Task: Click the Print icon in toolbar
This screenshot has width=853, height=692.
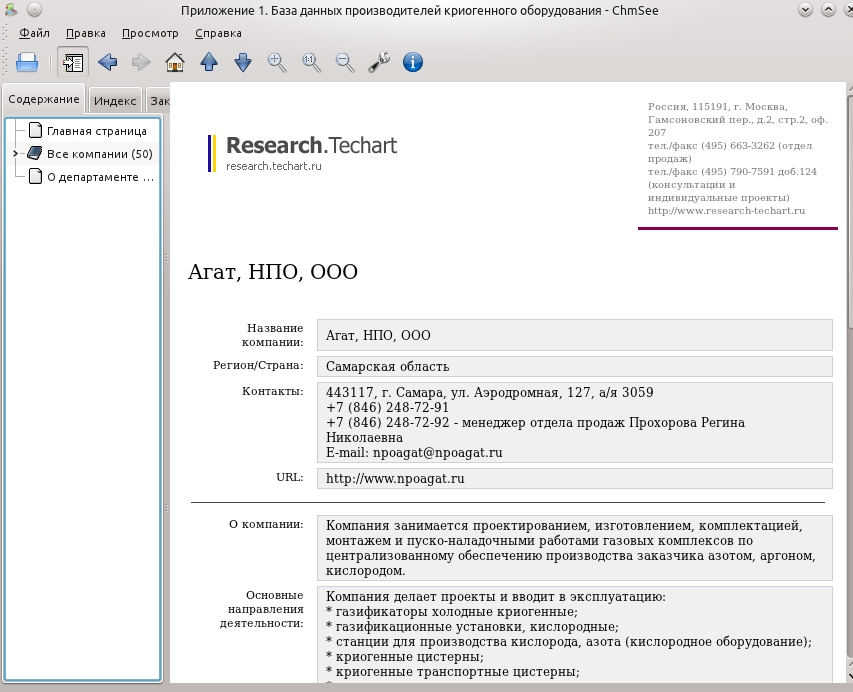Action: [x=27, y=63]
